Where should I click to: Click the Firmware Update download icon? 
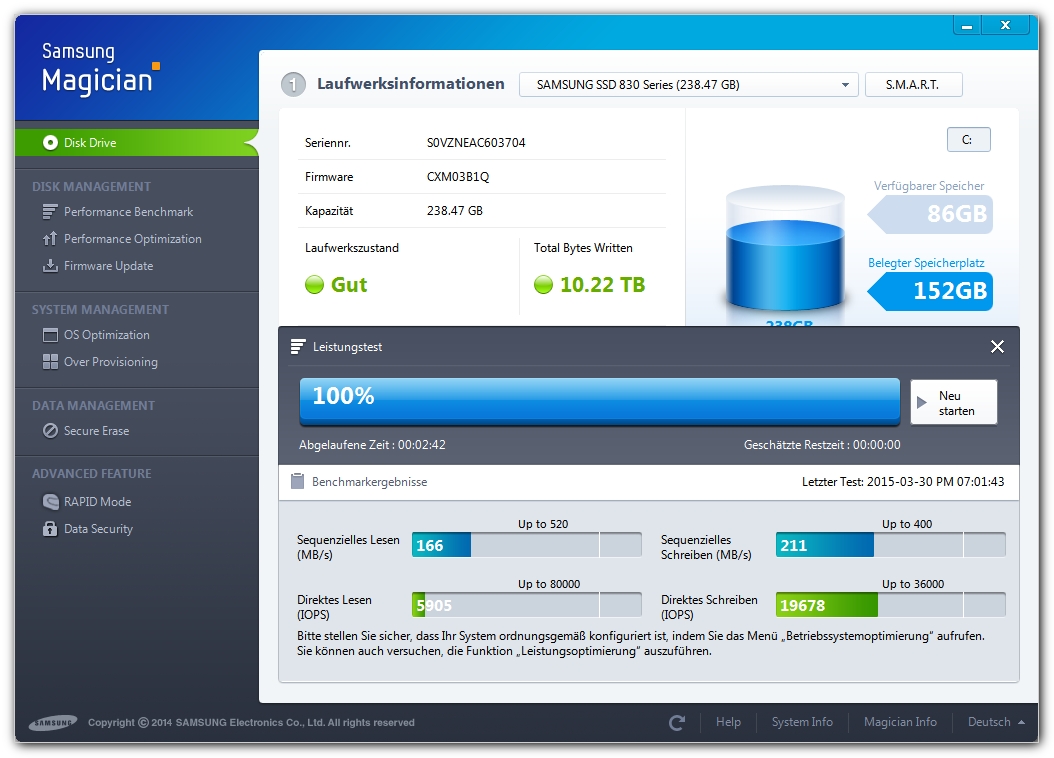50,266
